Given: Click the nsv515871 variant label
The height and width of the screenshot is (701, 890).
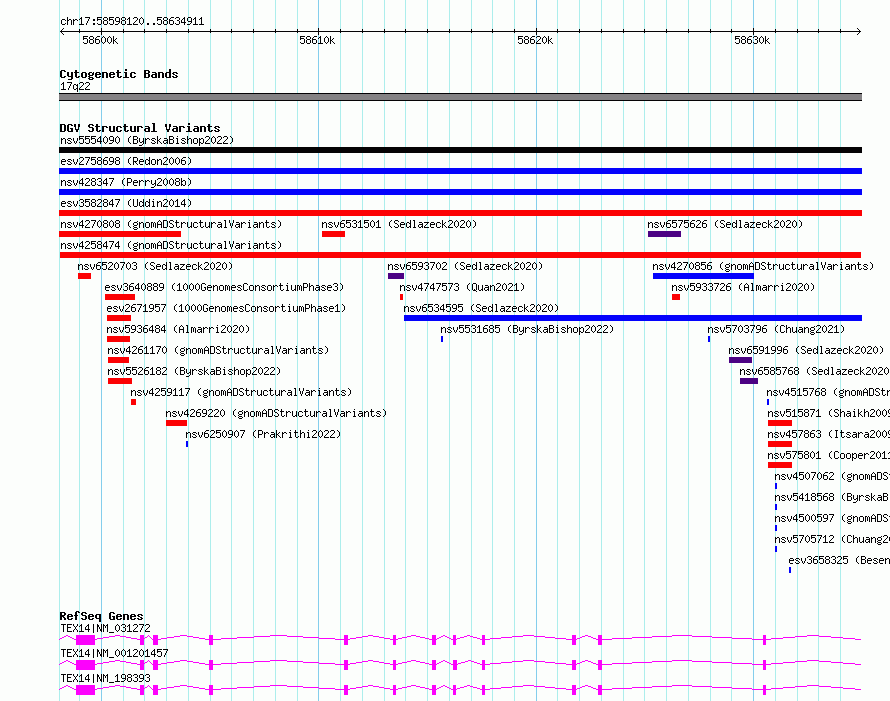Looking at the screenshot, I should [x=828, y=413].
